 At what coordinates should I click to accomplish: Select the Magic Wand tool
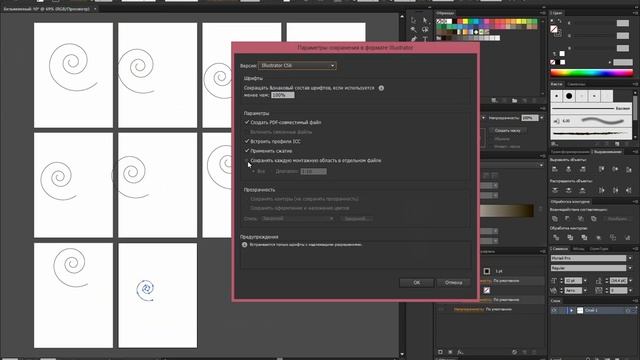(413, 30)
